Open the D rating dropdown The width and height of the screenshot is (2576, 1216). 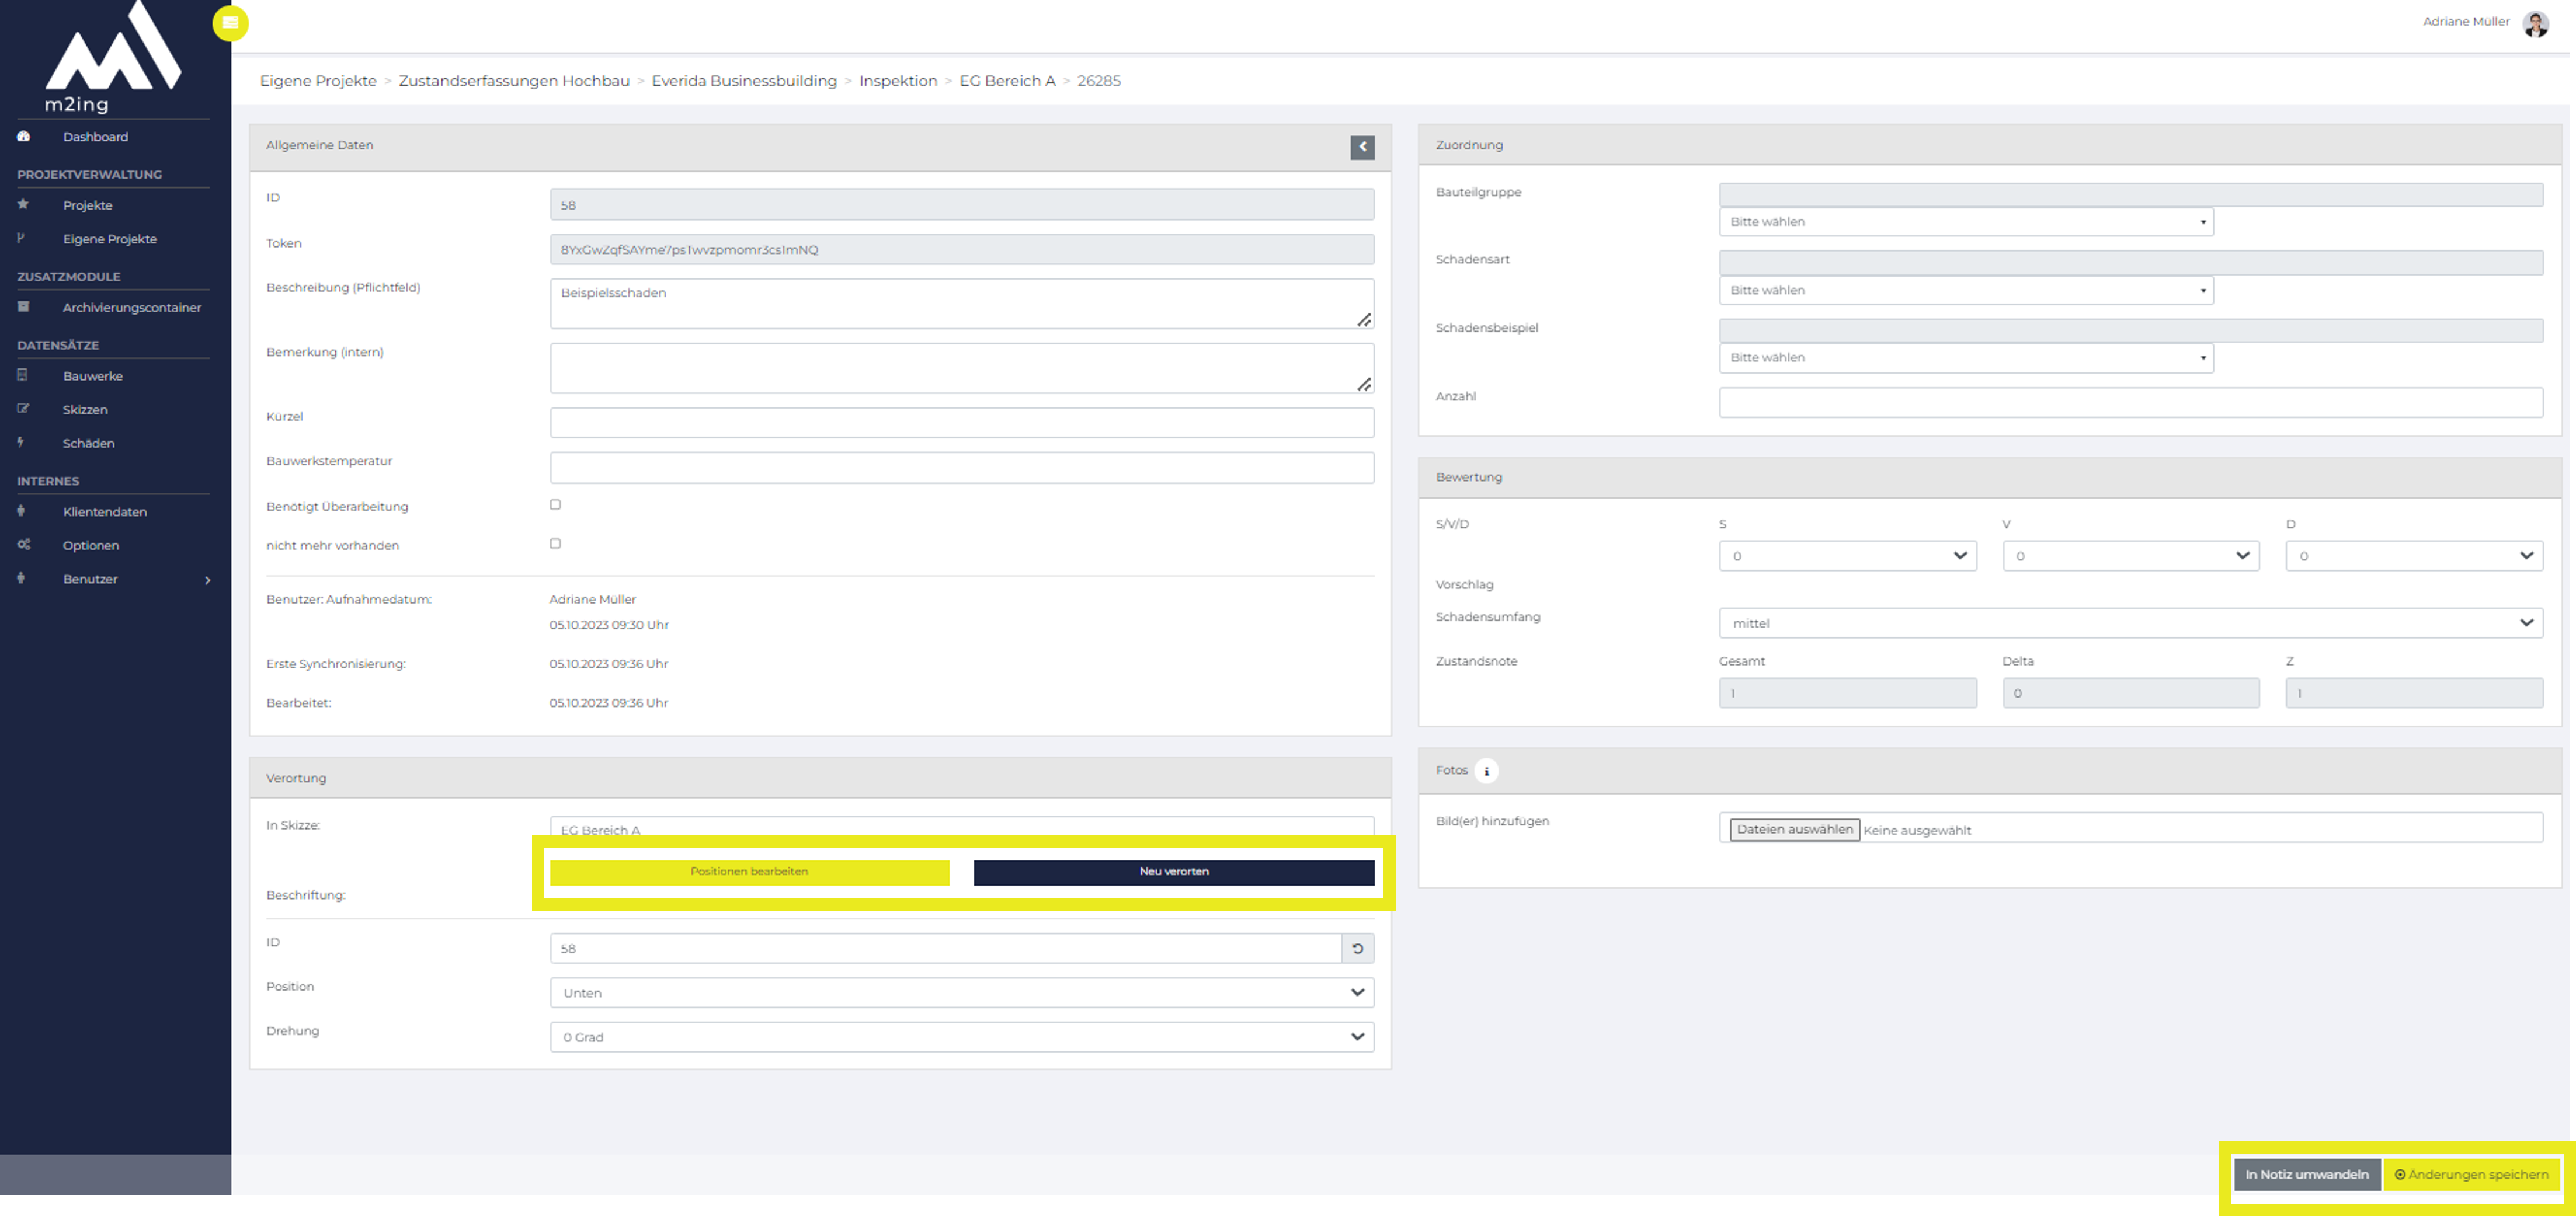coord(2414,556)
